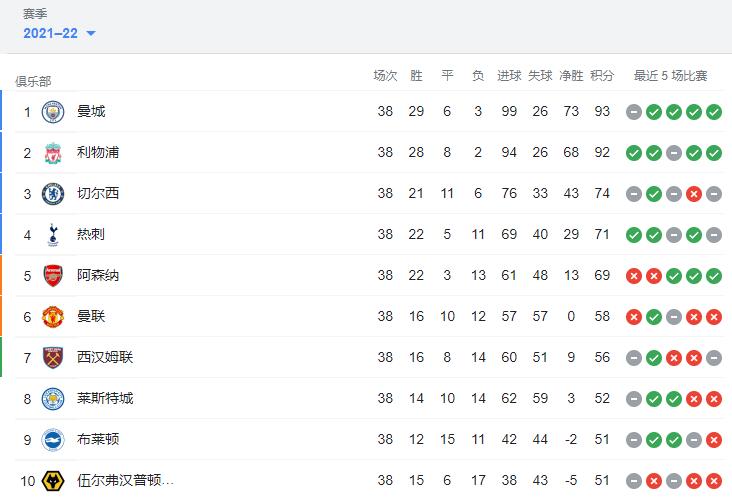Click the Manchester United crest
732x497 pixels.
pyautogui.click(x=53, y=317)
